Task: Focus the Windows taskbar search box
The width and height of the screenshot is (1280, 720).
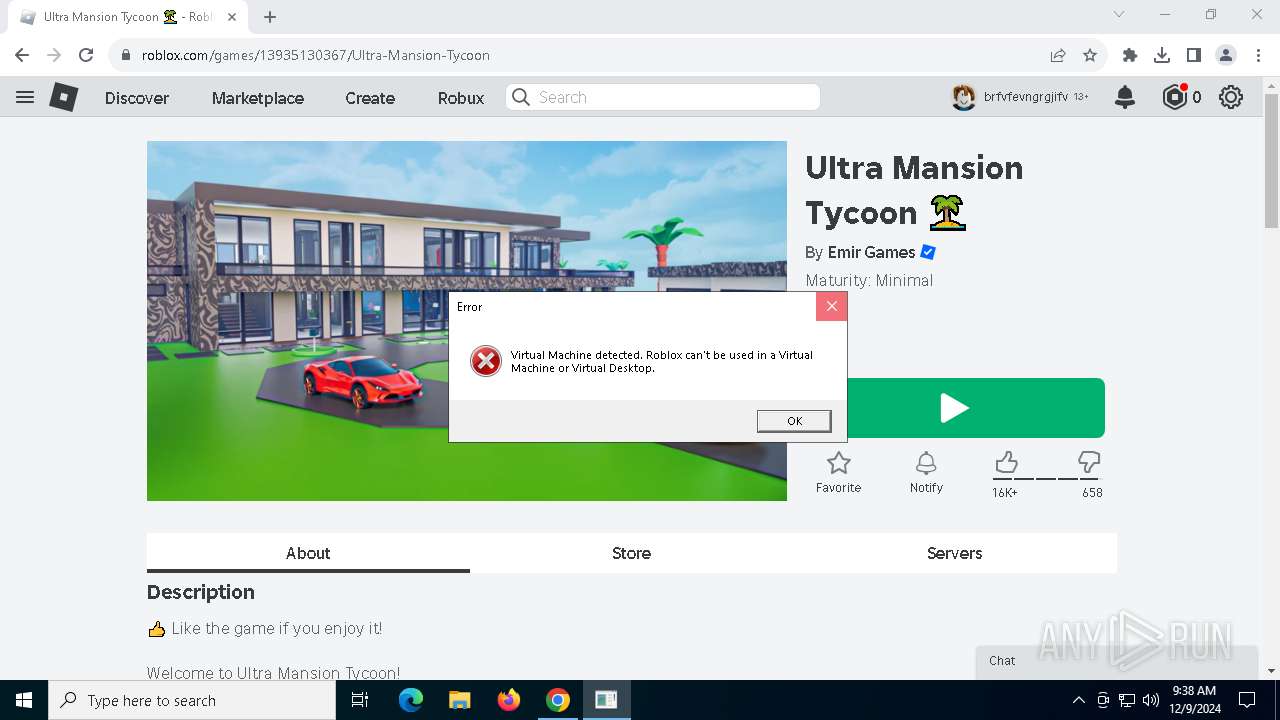Action: tap(192, 700)
